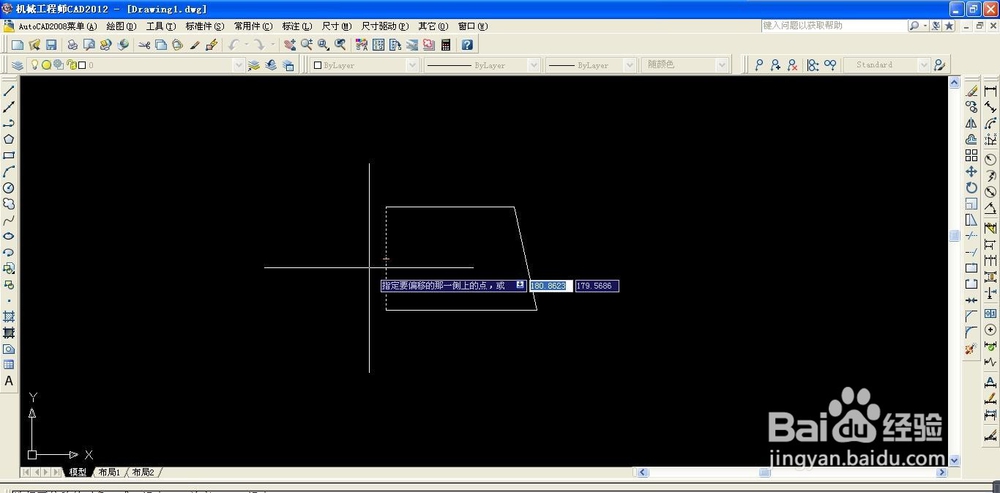The image size is (1000, 493).
Task: Select the Offset tool
Action: coord(971,139)
